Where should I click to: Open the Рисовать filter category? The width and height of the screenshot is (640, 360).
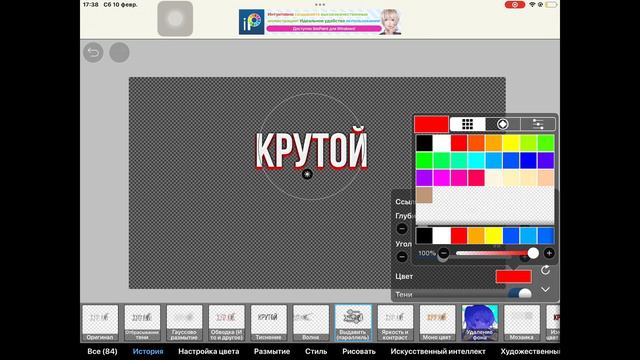click(x=359, y=351)
